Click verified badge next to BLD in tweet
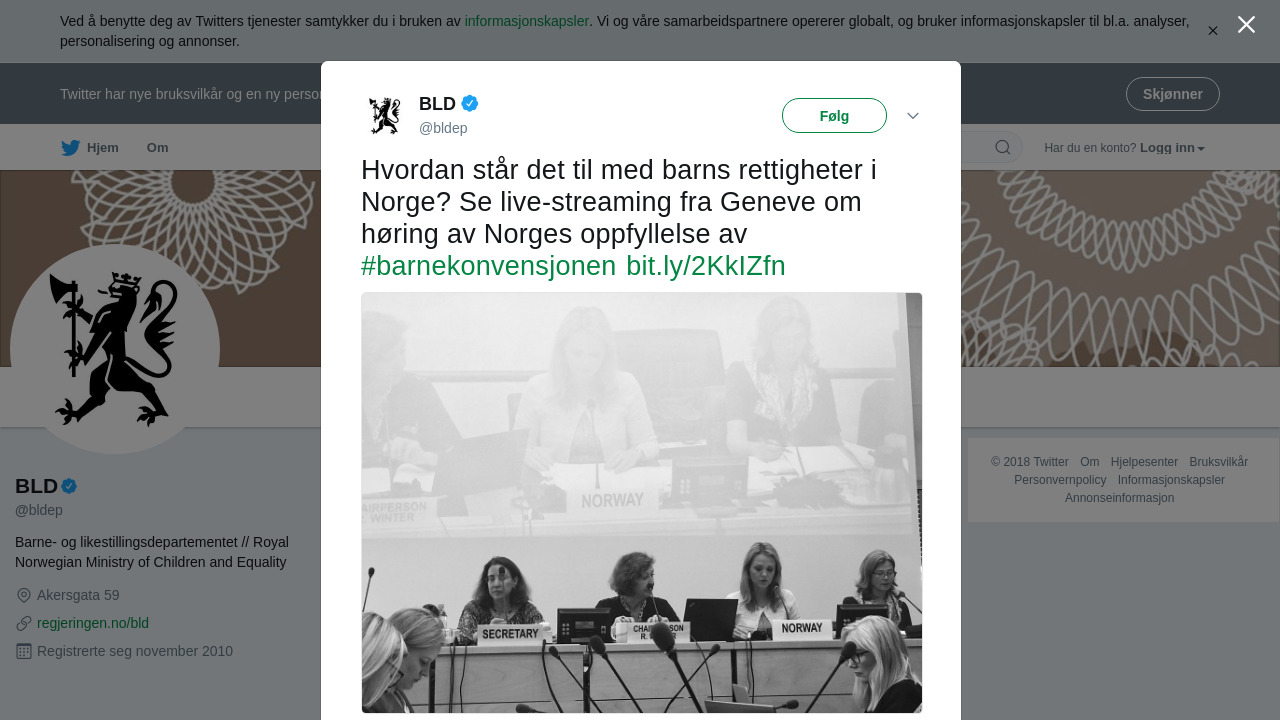Image resolution: width=1280 pixels, height=720 pixels. click(470, 103)
